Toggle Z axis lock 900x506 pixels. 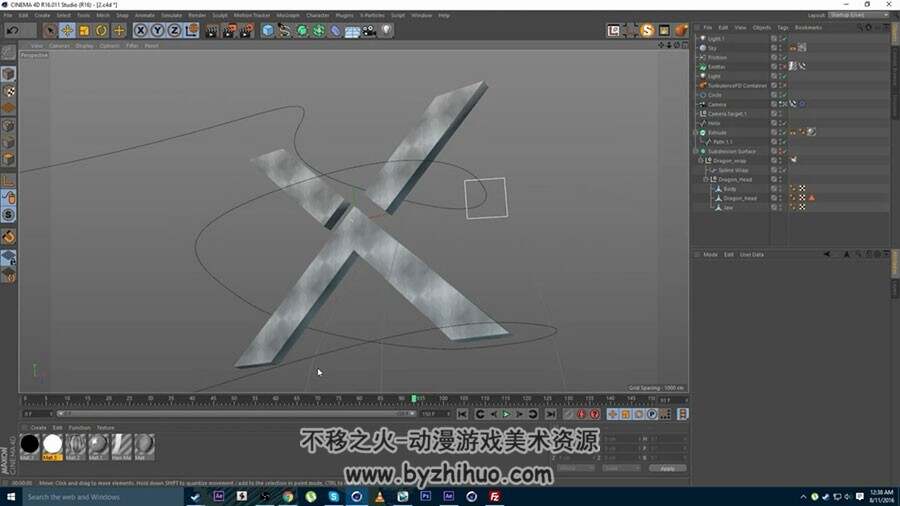click(174, 30)
